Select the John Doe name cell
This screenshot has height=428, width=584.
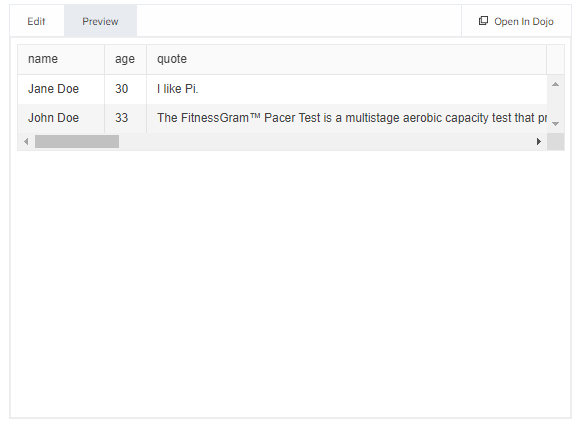click(x=61, y=118)
